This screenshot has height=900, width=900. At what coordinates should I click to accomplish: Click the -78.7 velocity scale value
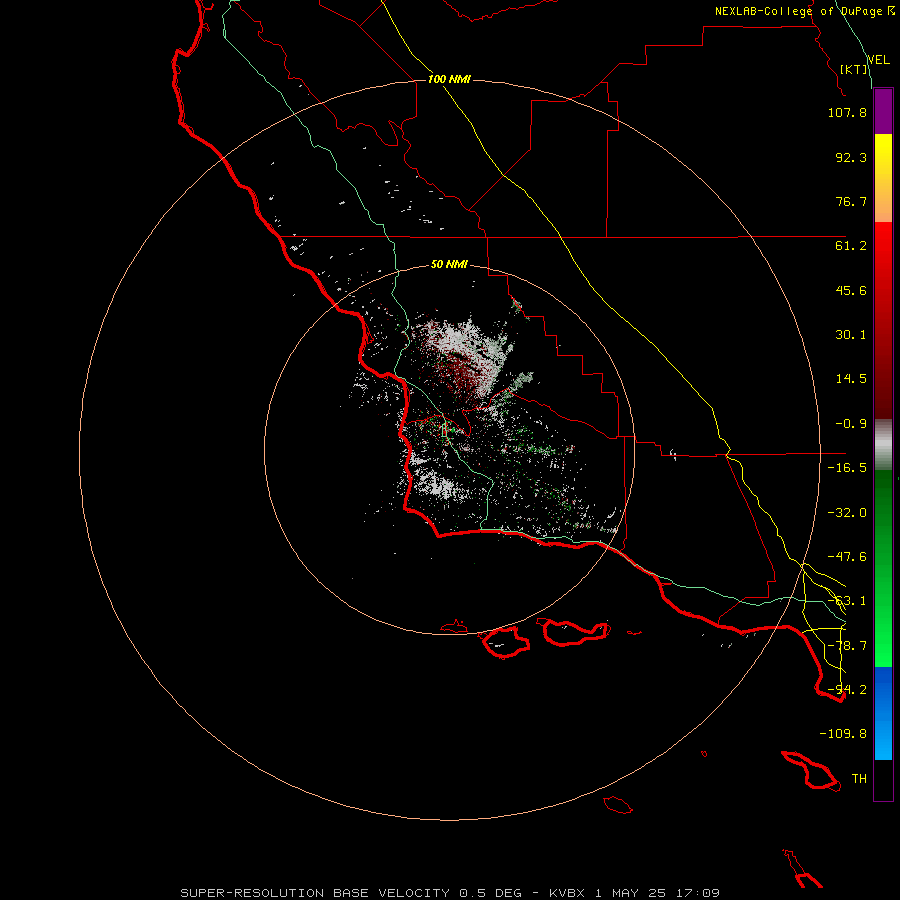tap(847, 646)
